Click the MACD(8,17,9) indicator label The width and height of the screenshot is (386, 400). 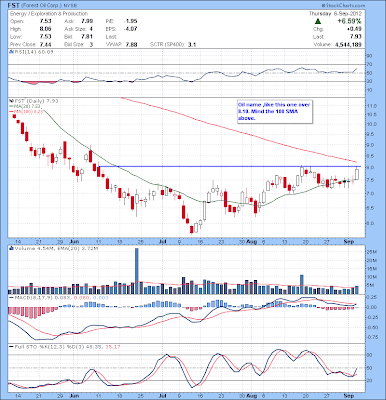pos(34,297)
